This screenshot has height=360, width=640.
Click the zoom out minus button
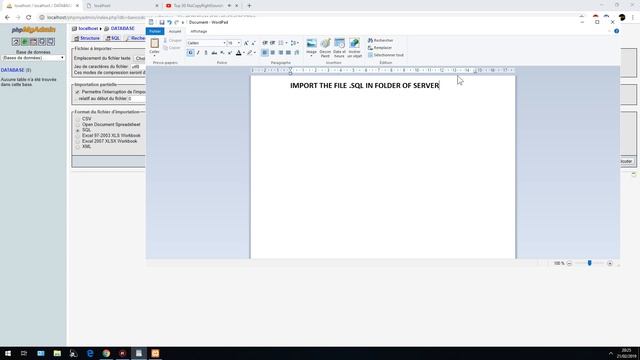[x=569, y=264]
